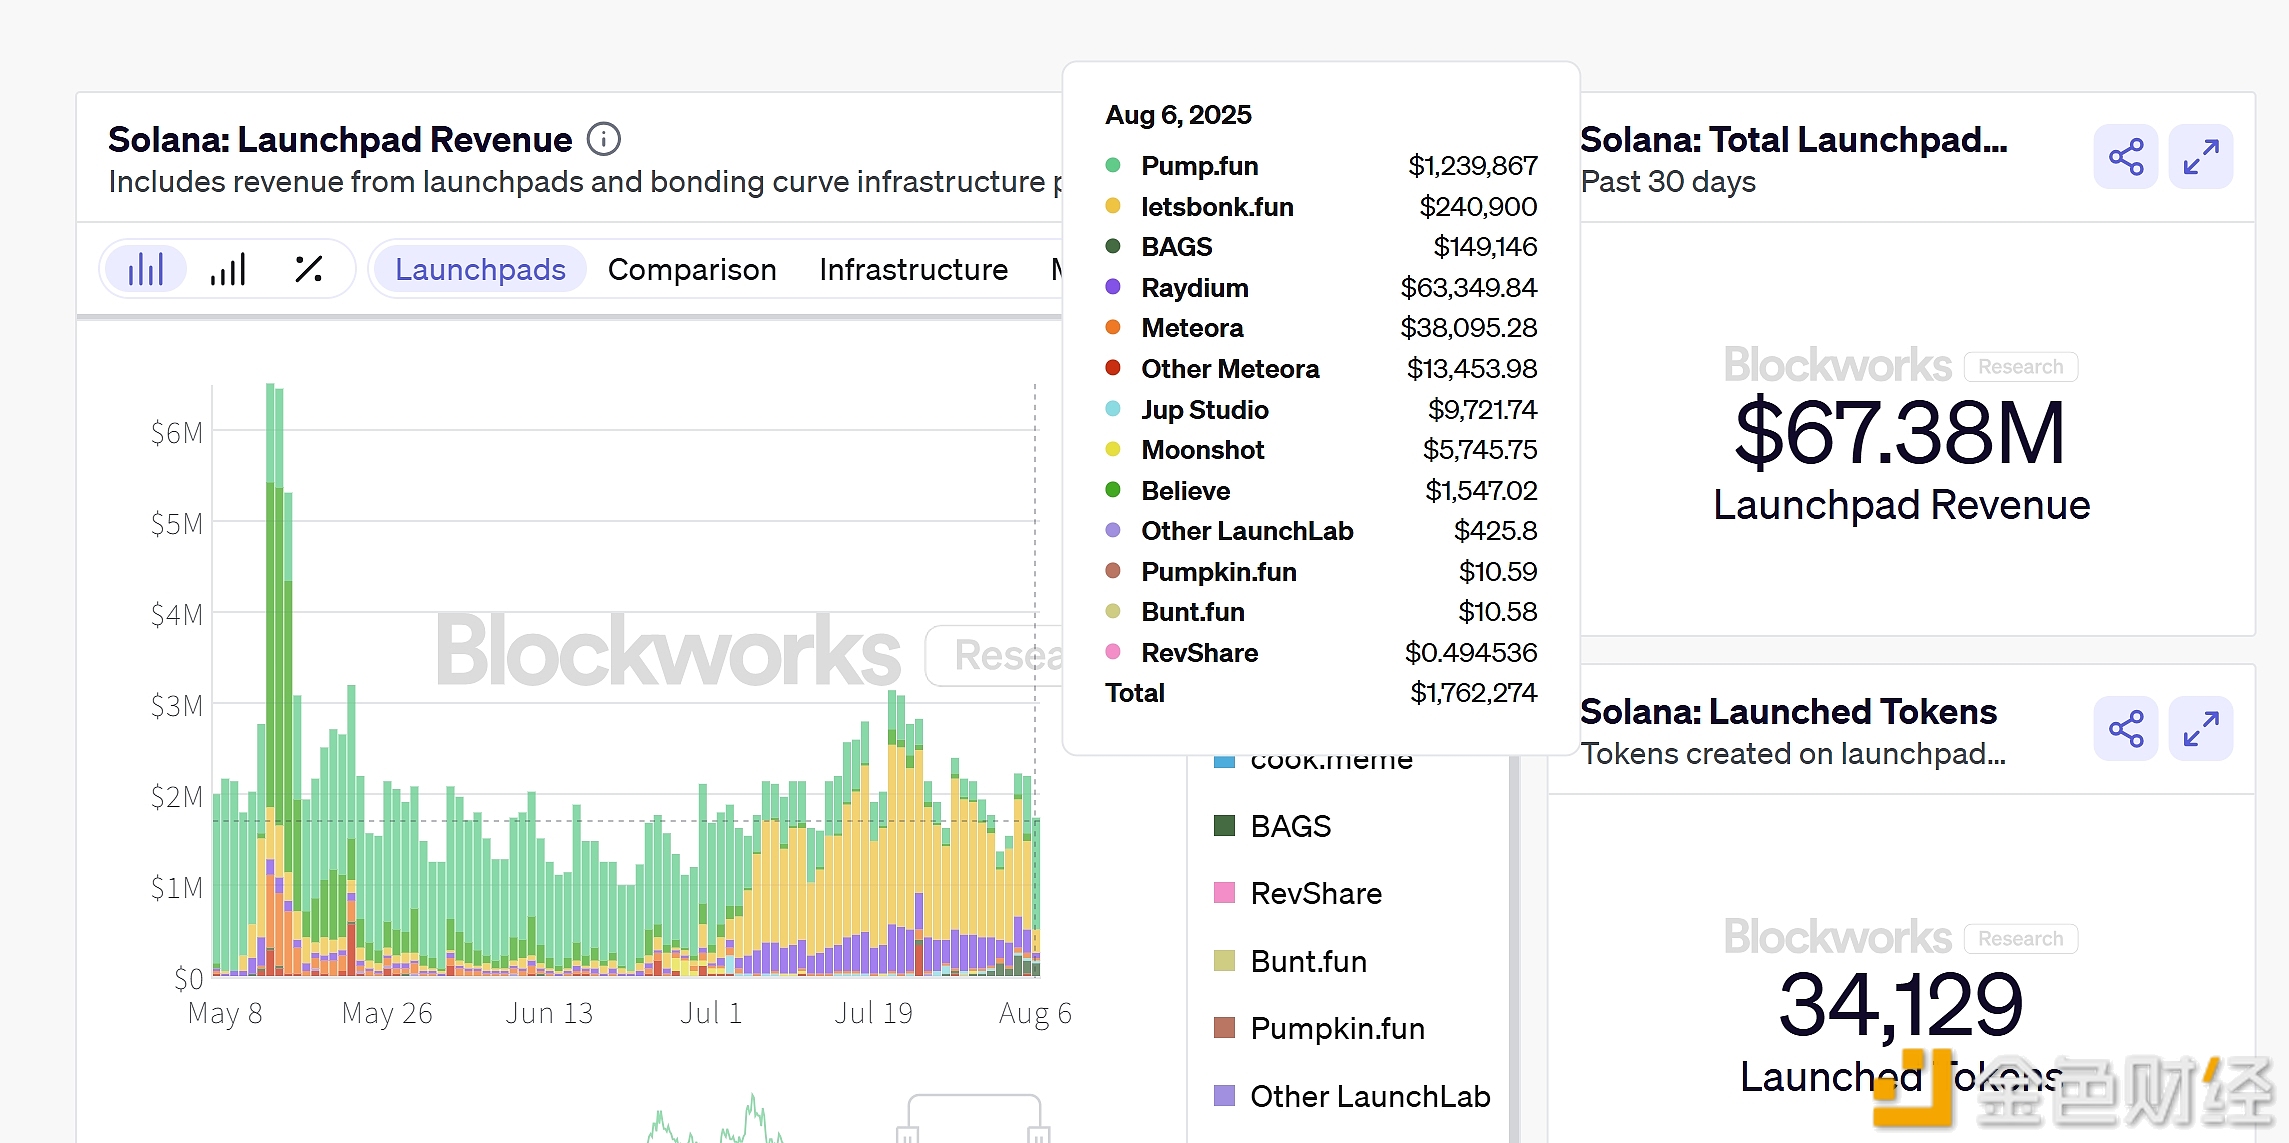Share the Launched Tokens card
Screen dimensions: 2289x1143
coord(2125,729)
